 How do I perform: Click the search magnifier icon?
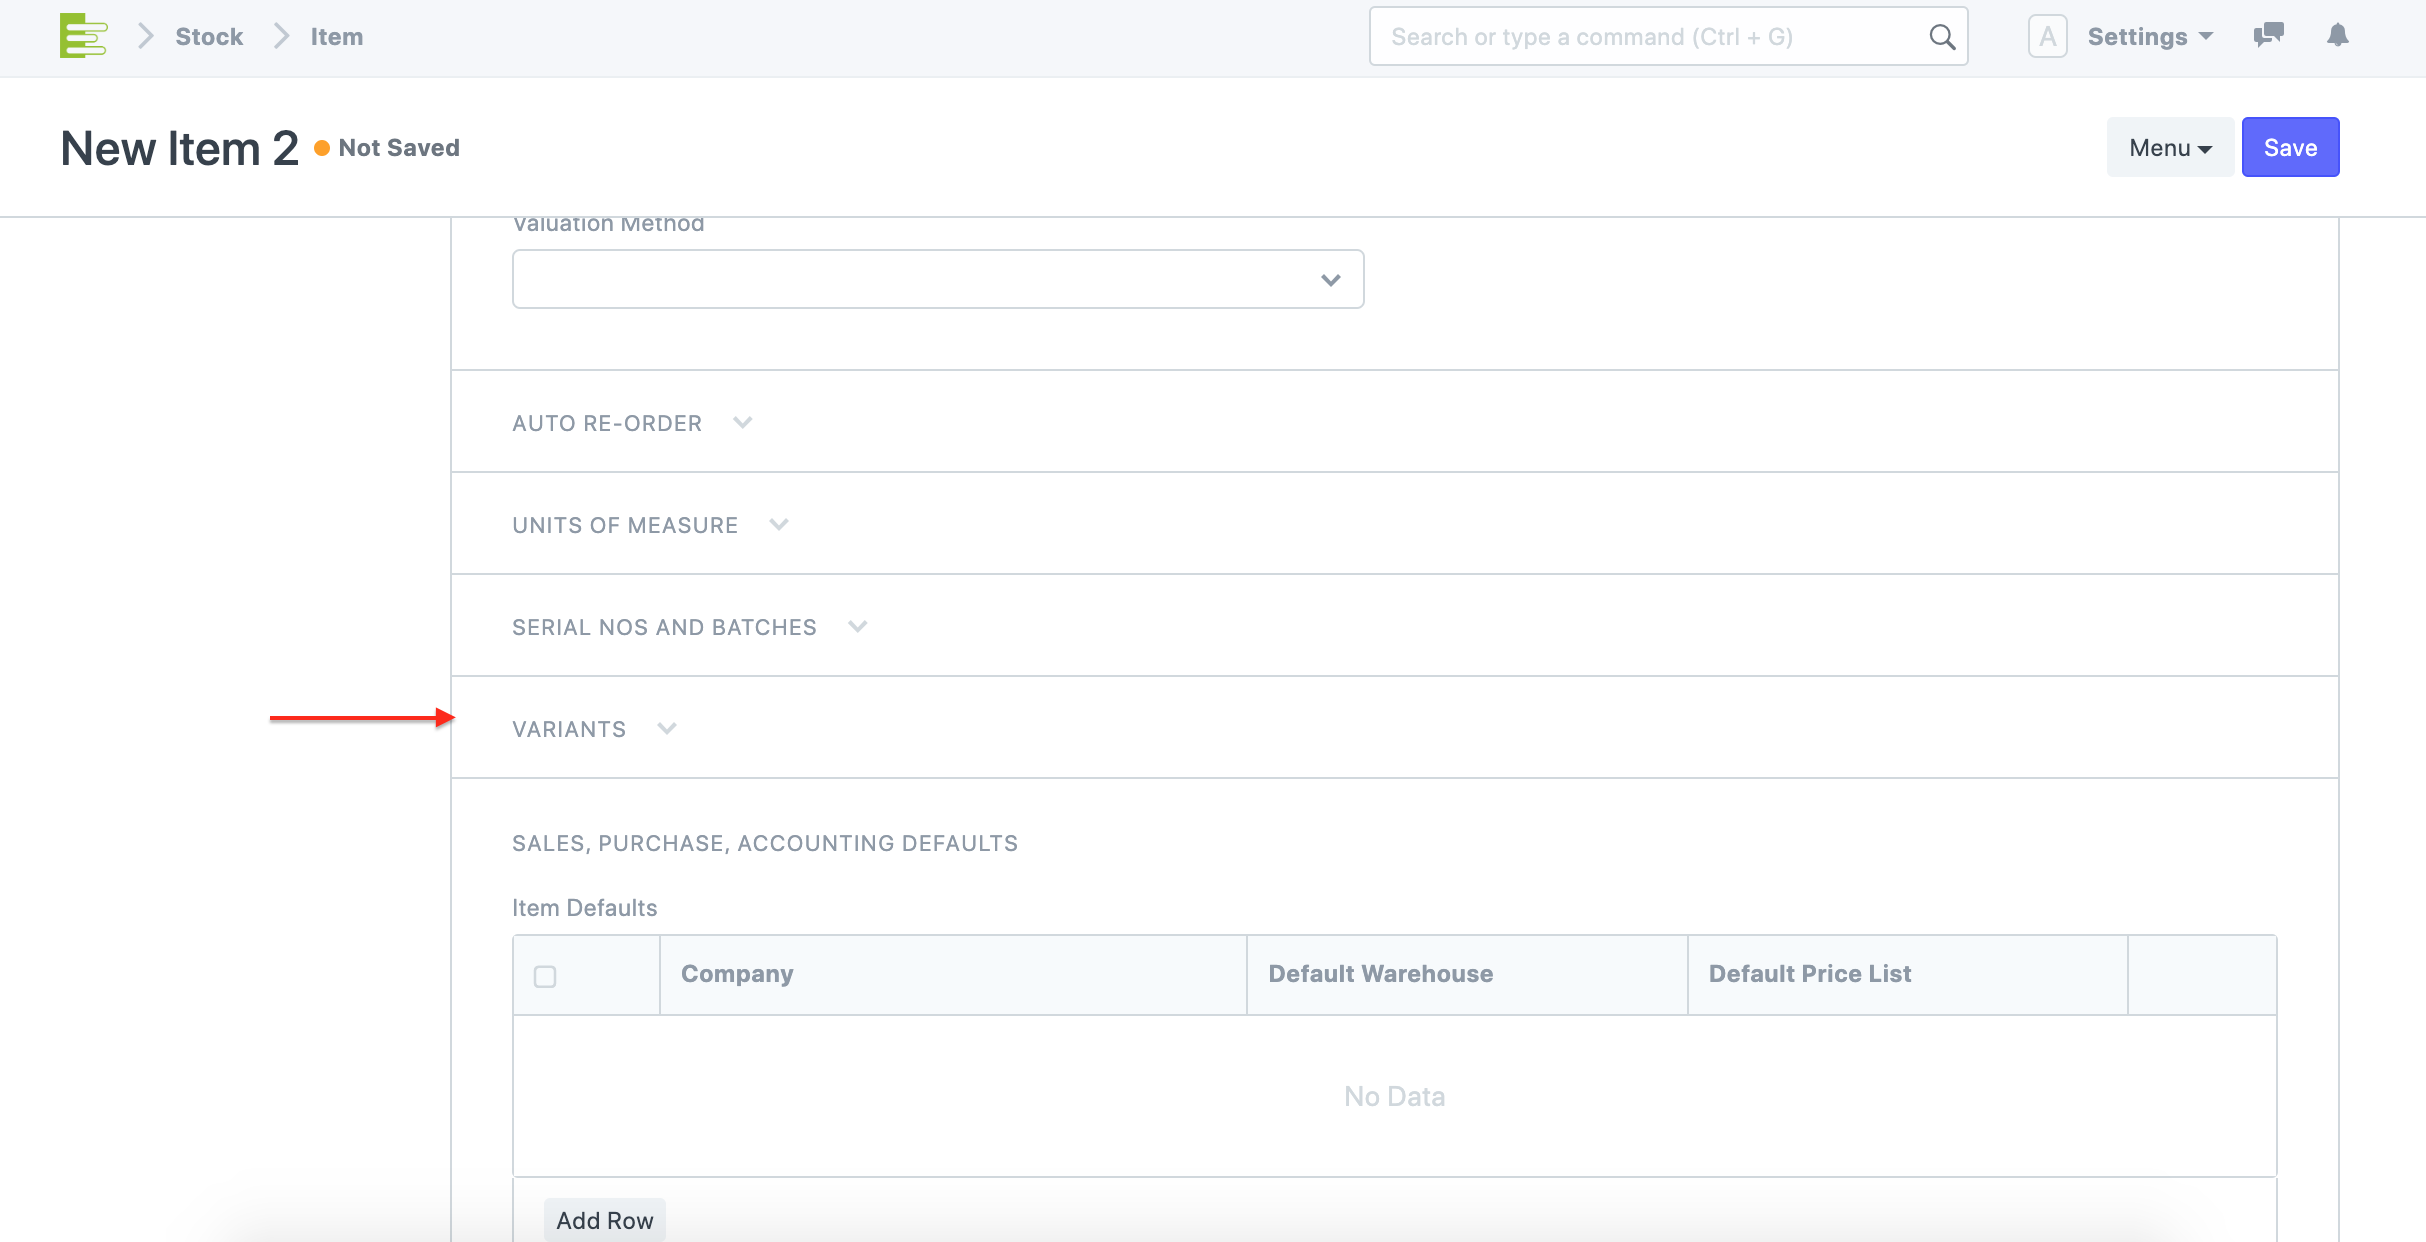coord(1941,37)
